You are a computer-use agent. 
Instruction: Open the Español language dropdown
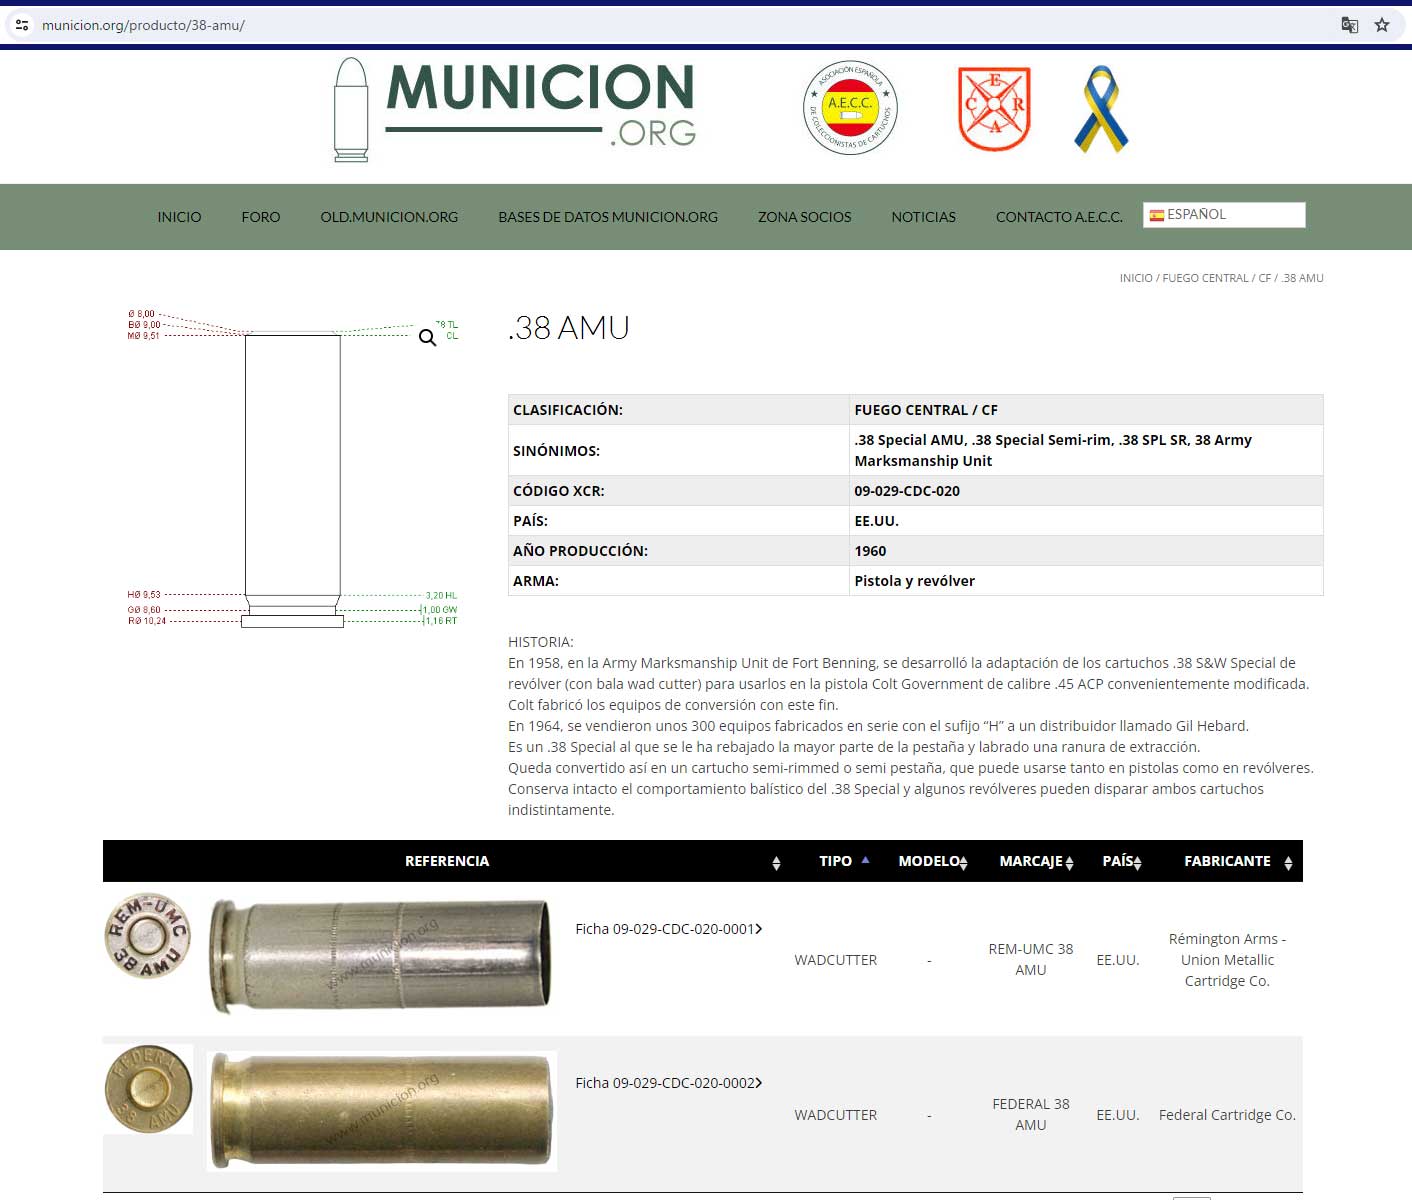click(1224, 215)
